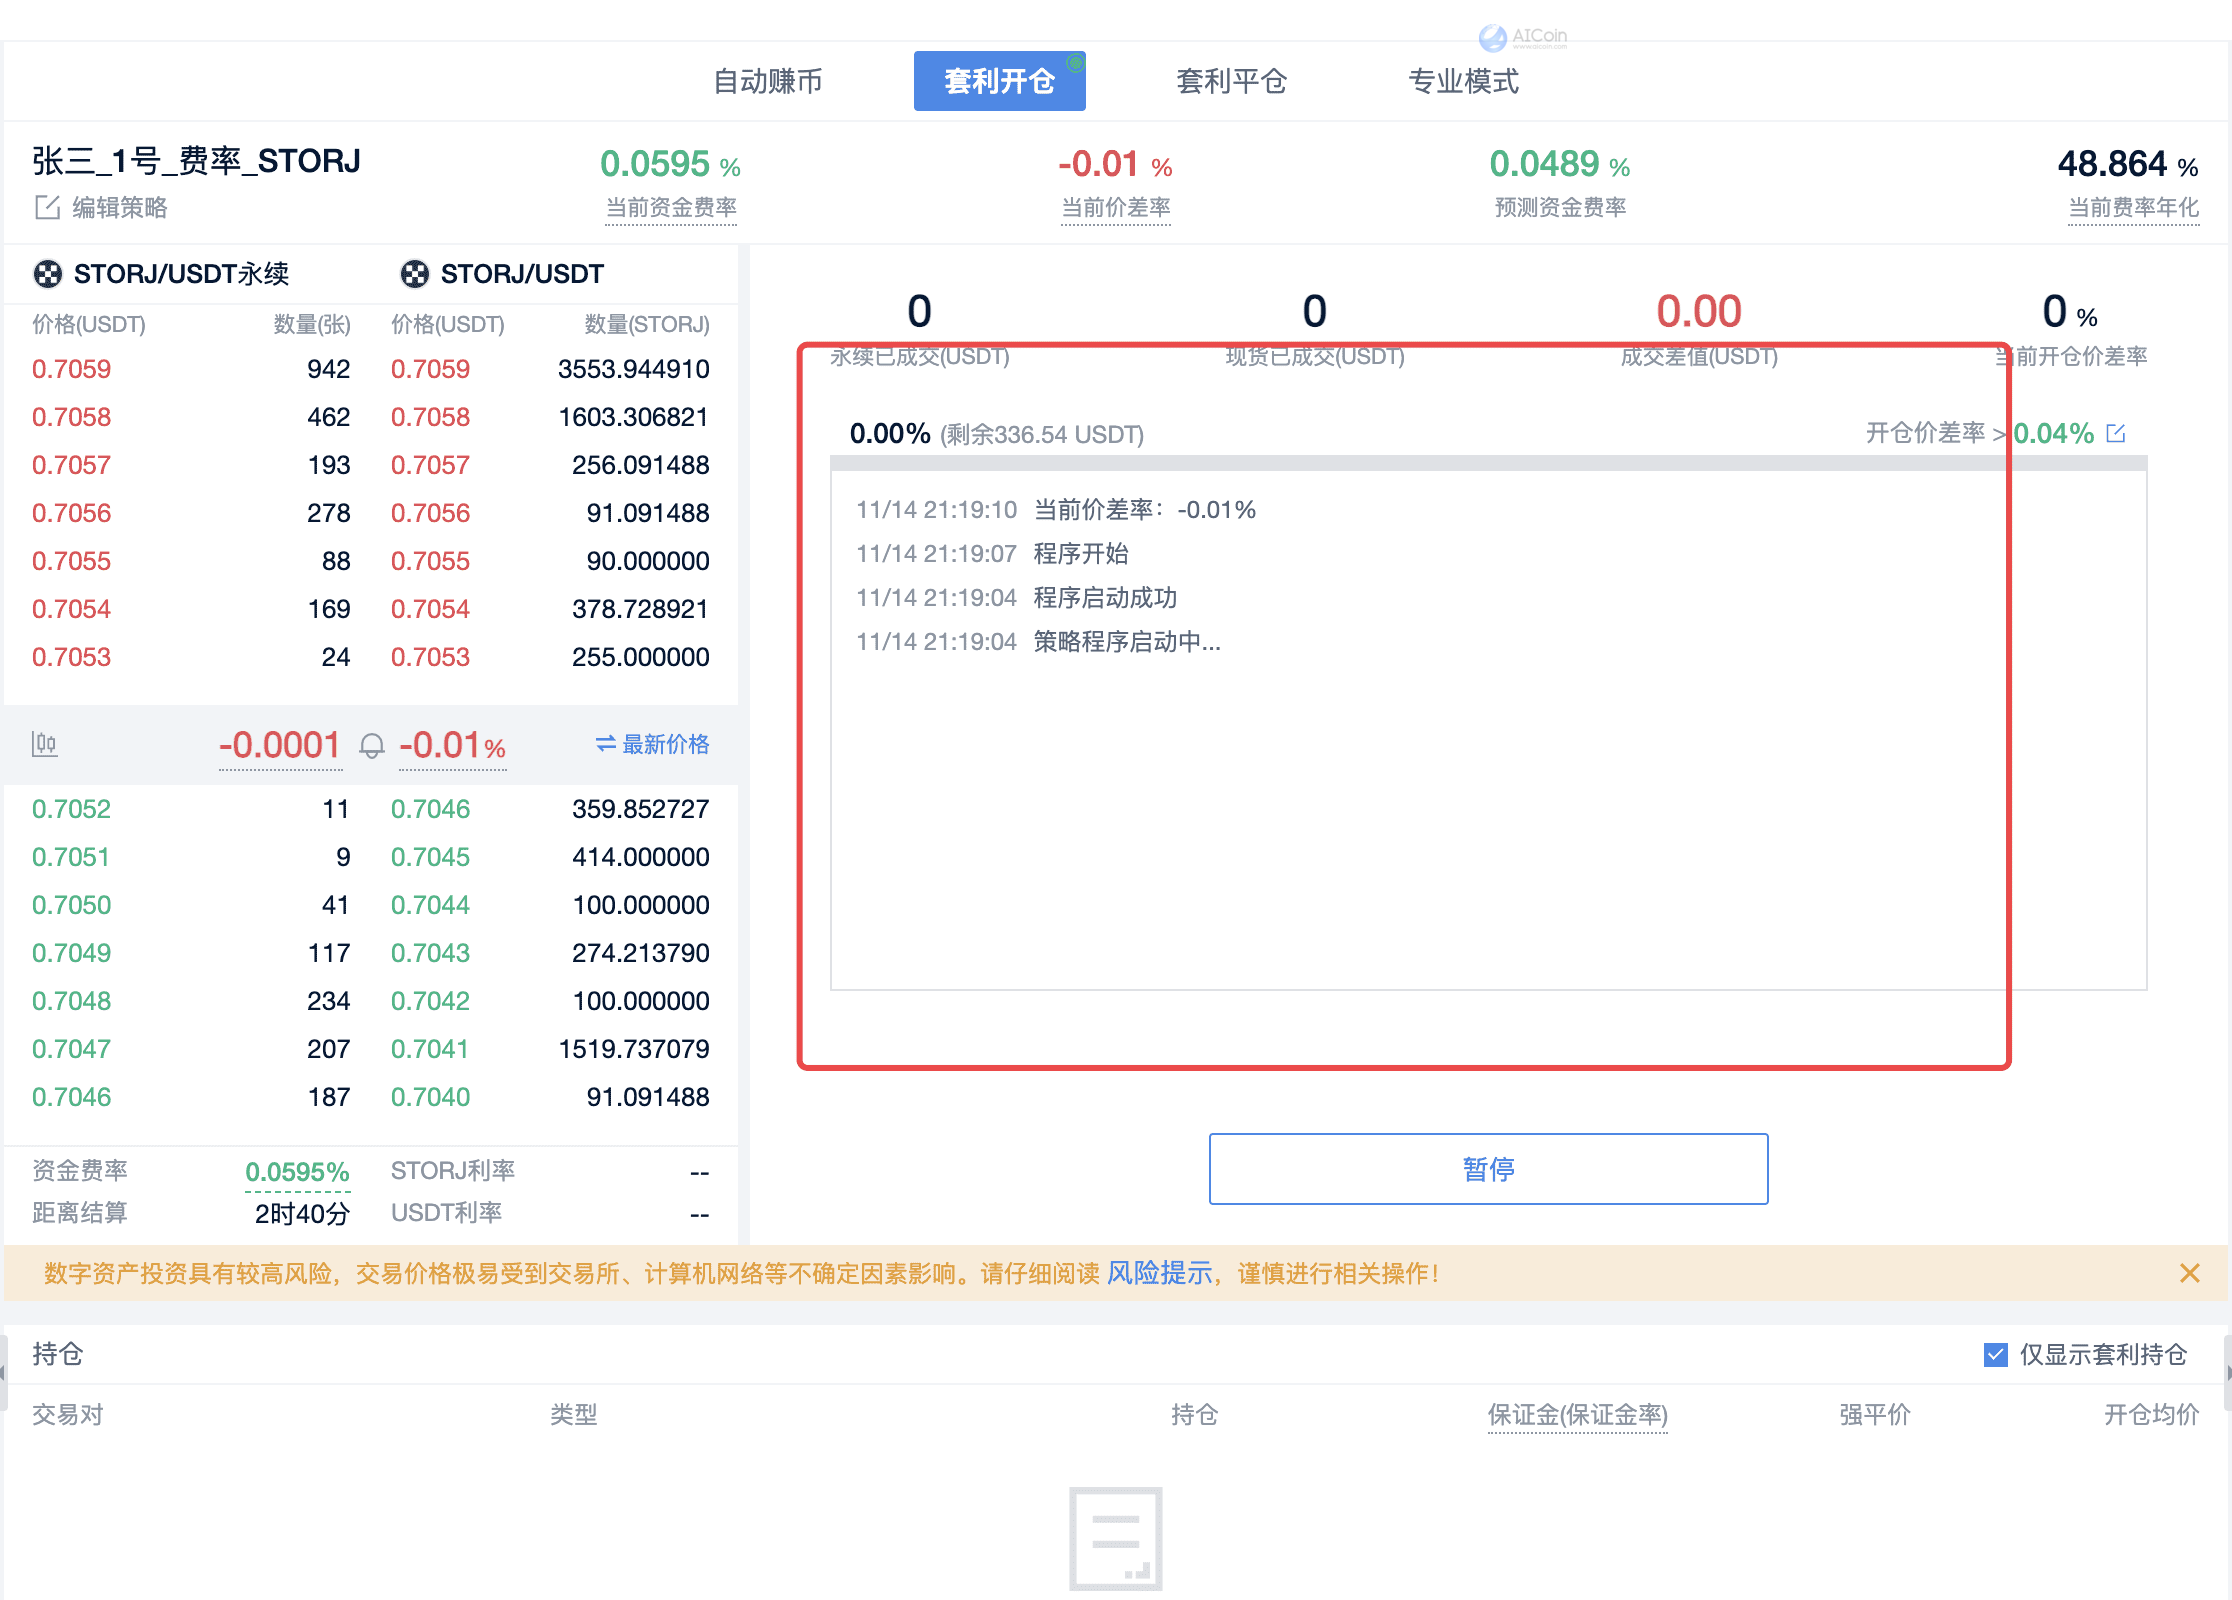The width and height of the screenshot is (2232, 1600).
Task: Click the 强平价 column header
Action: coord(1875,1415)
